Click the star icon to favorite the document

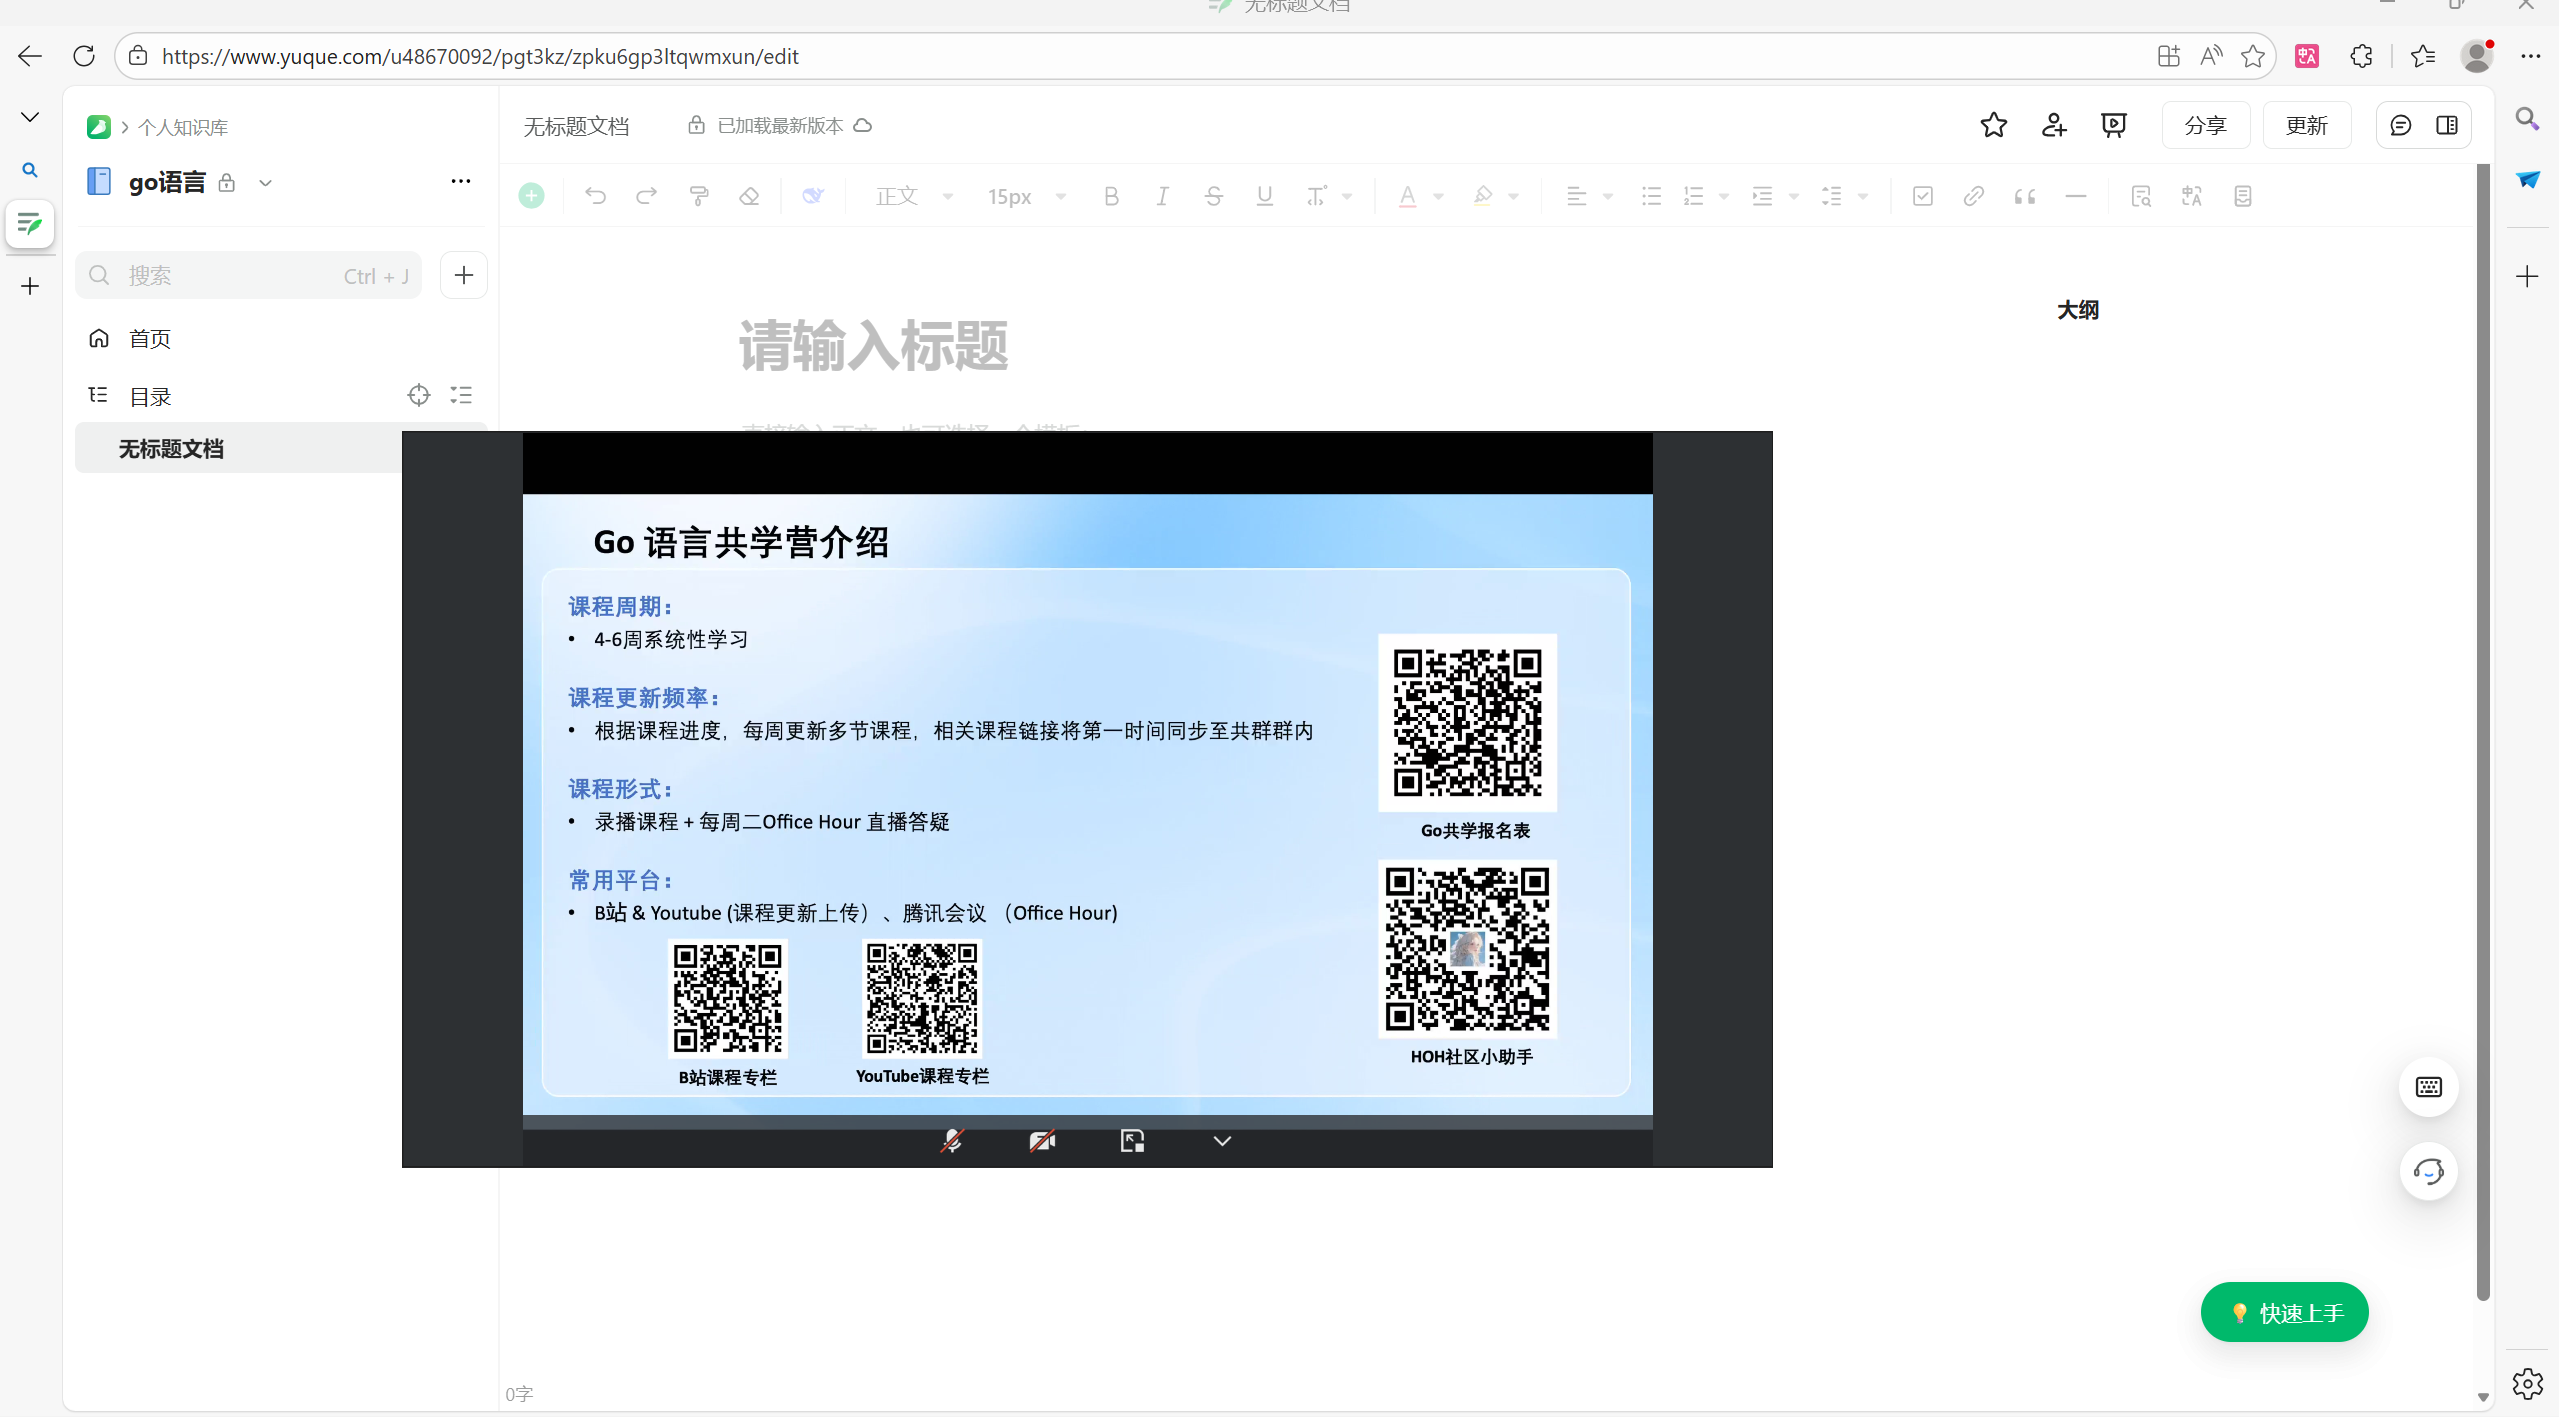(1993, 125)
